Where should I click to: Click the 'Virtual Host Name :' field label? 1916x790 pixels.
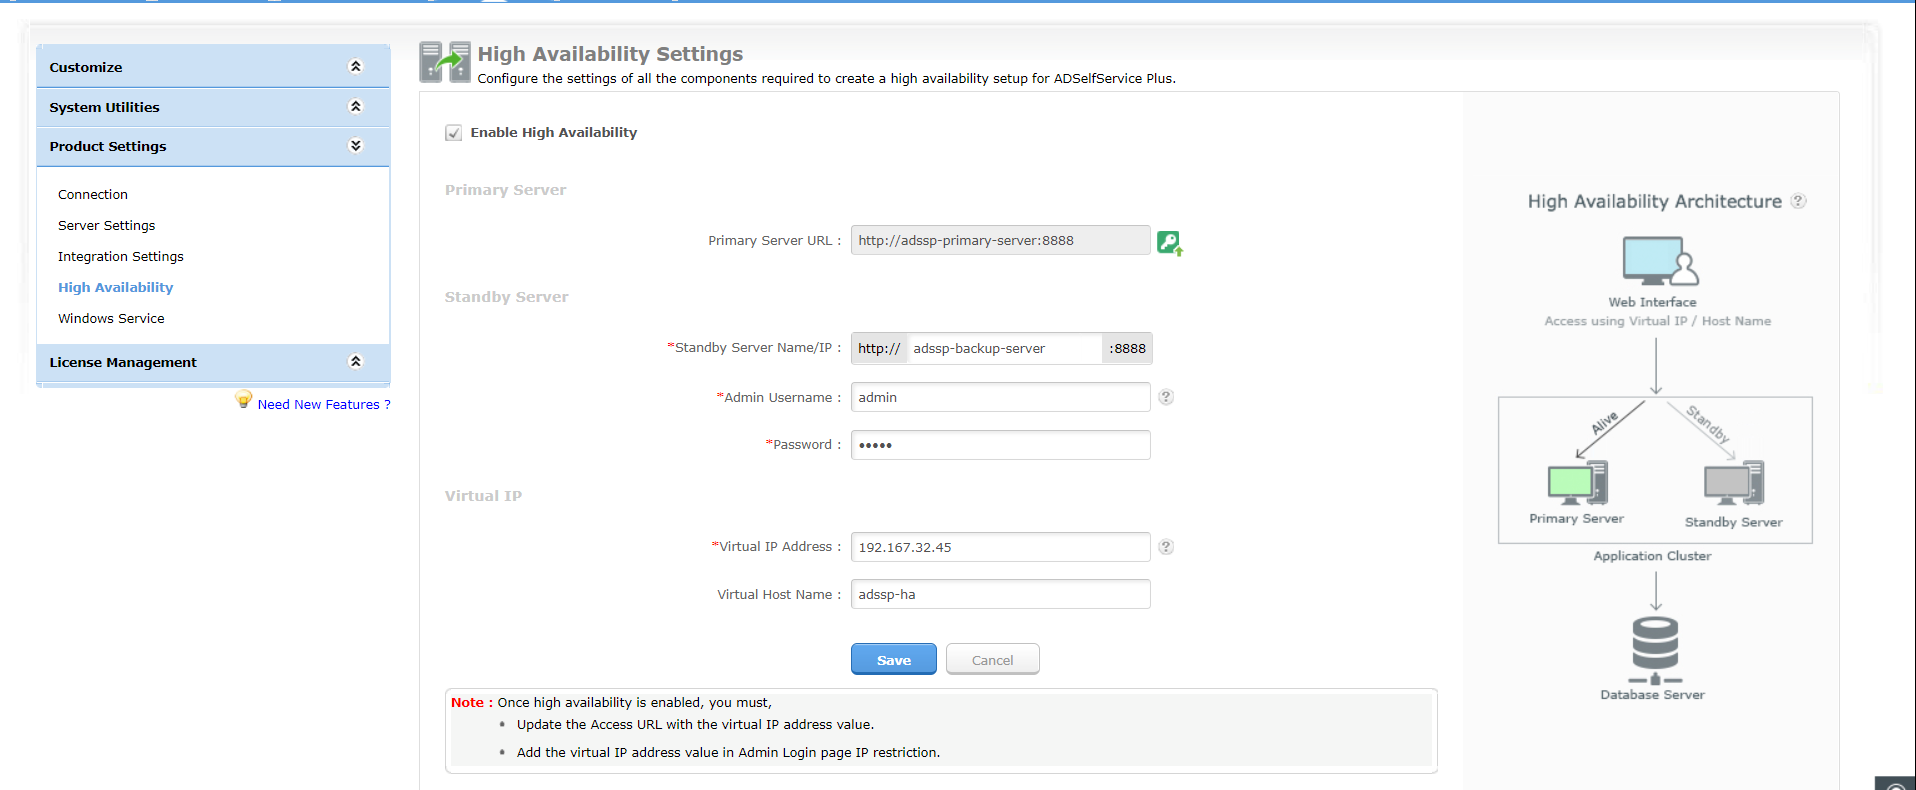[779, 595]
